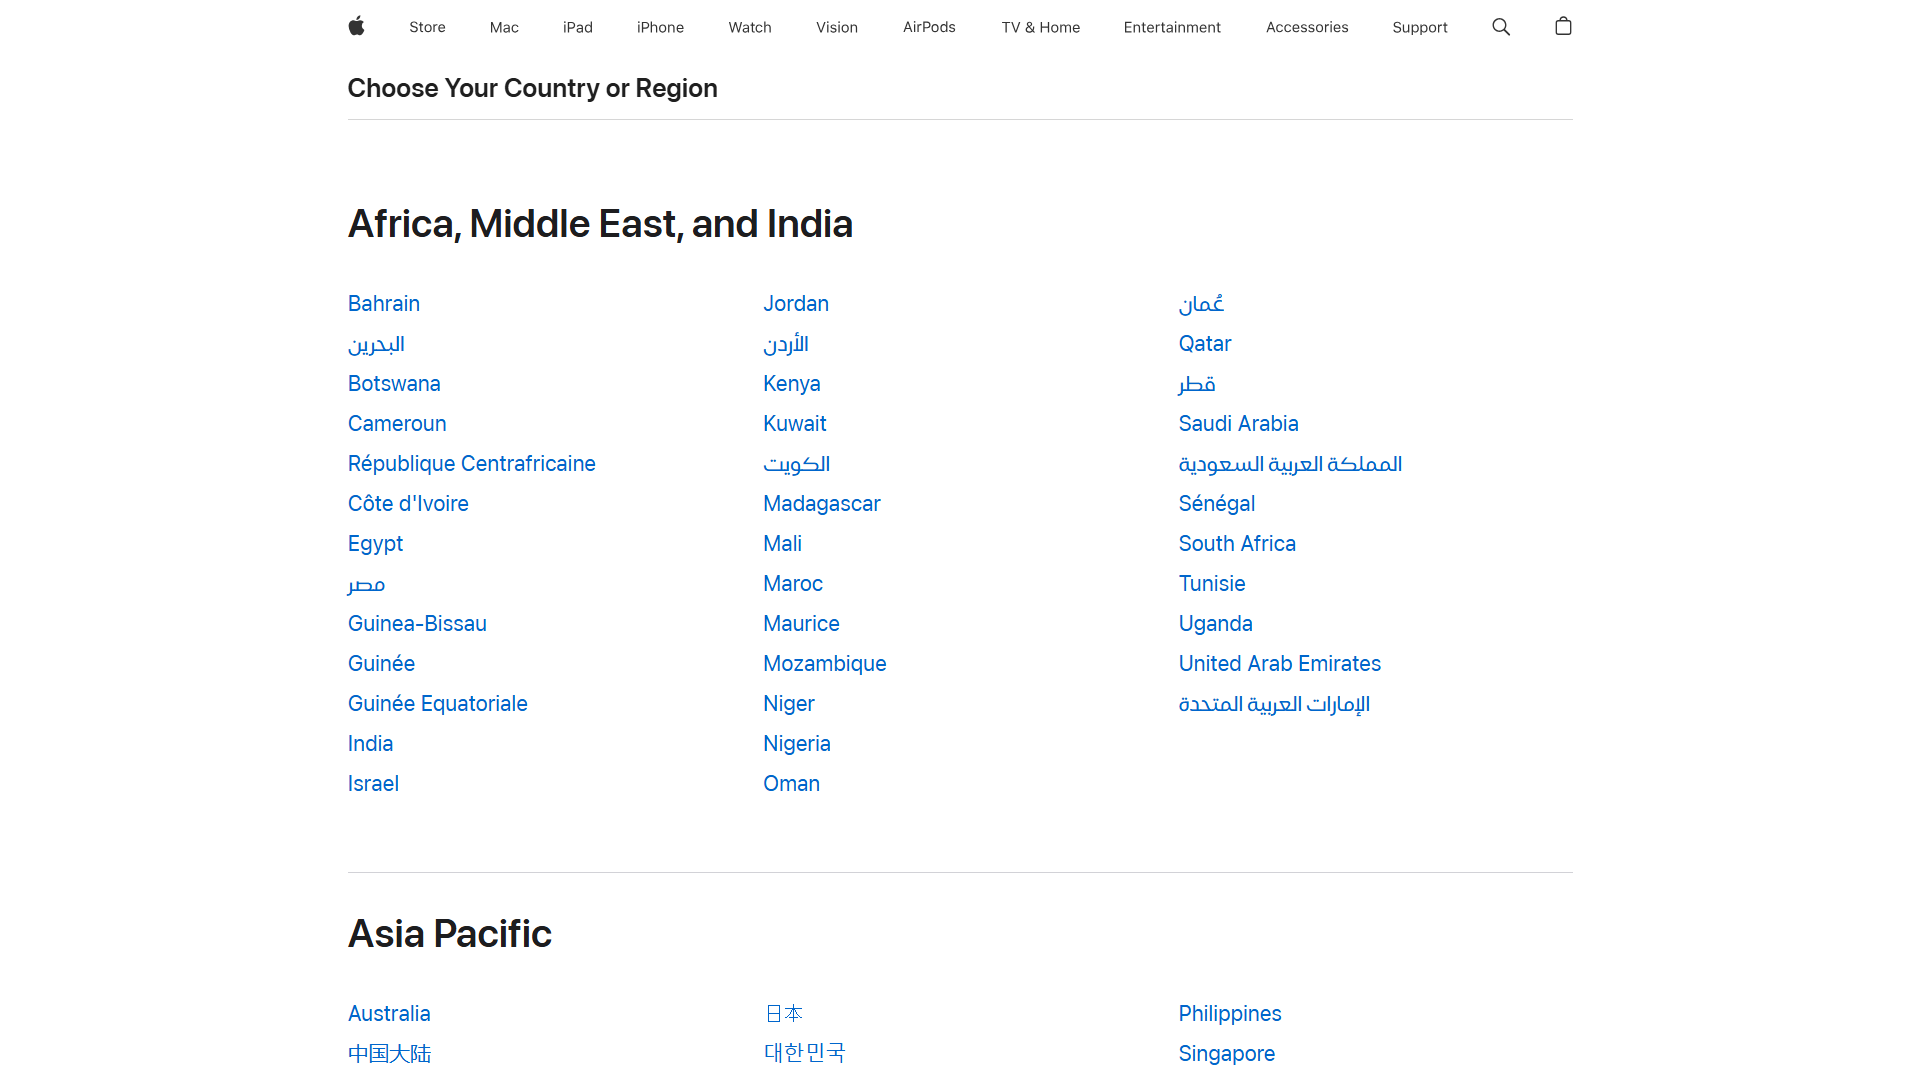The image size is (1920, 1080).
Task: Choose Mali link
Action: point(783,544)
